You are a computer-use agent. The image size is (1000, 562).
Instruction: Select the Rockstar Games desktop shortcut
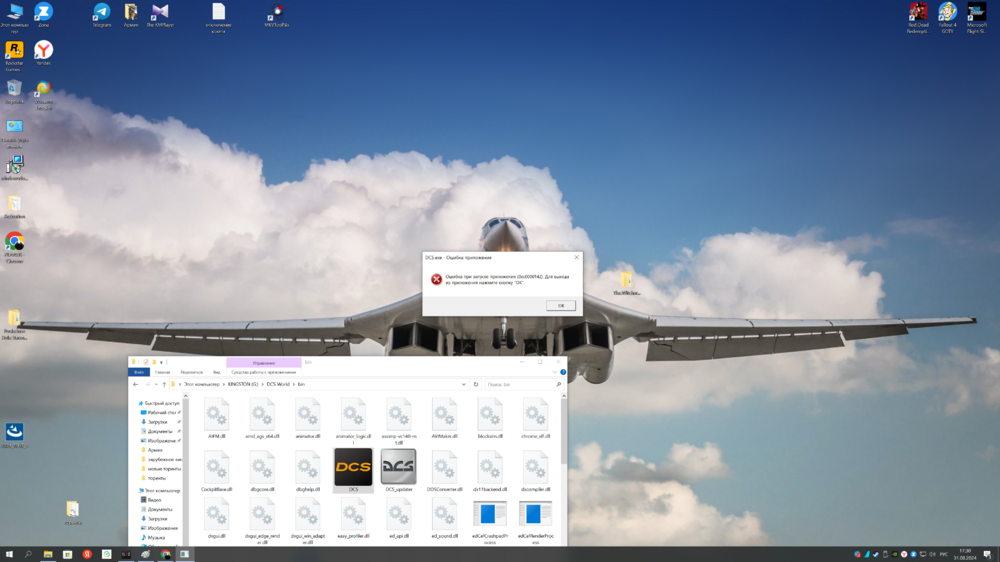(x=14, y=56)
